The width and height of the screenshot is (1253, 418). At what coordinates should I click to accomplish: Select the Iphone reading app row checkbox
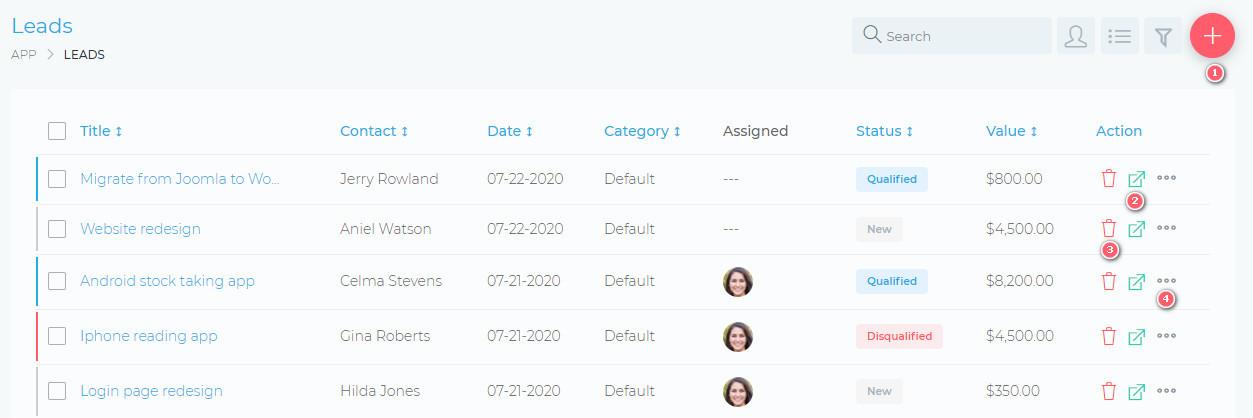point(57,336)
